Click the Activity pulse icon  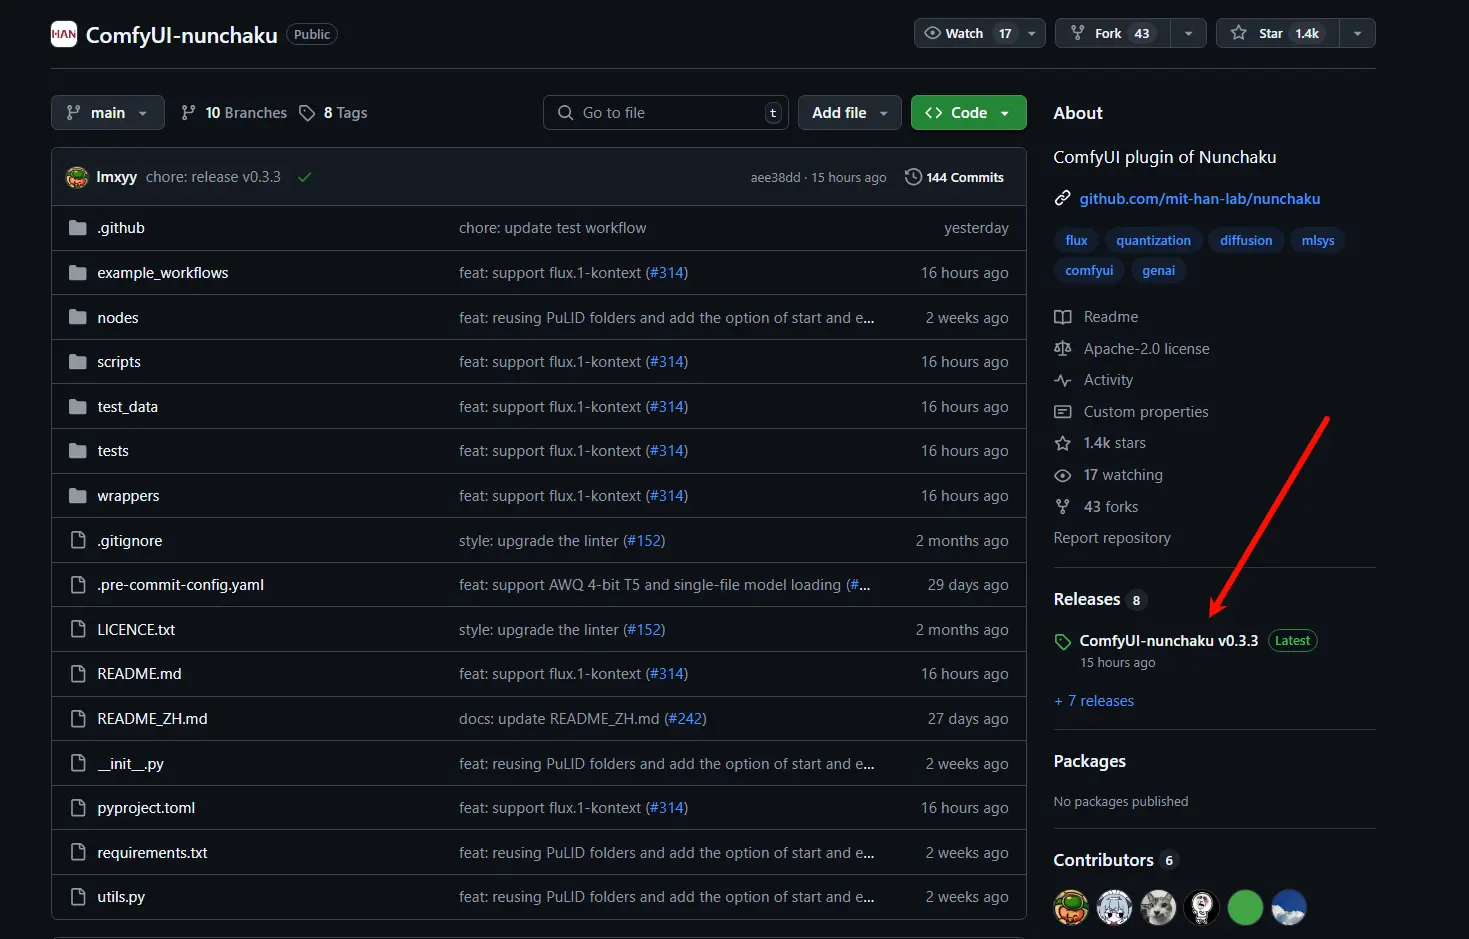tap(1062, 380)
